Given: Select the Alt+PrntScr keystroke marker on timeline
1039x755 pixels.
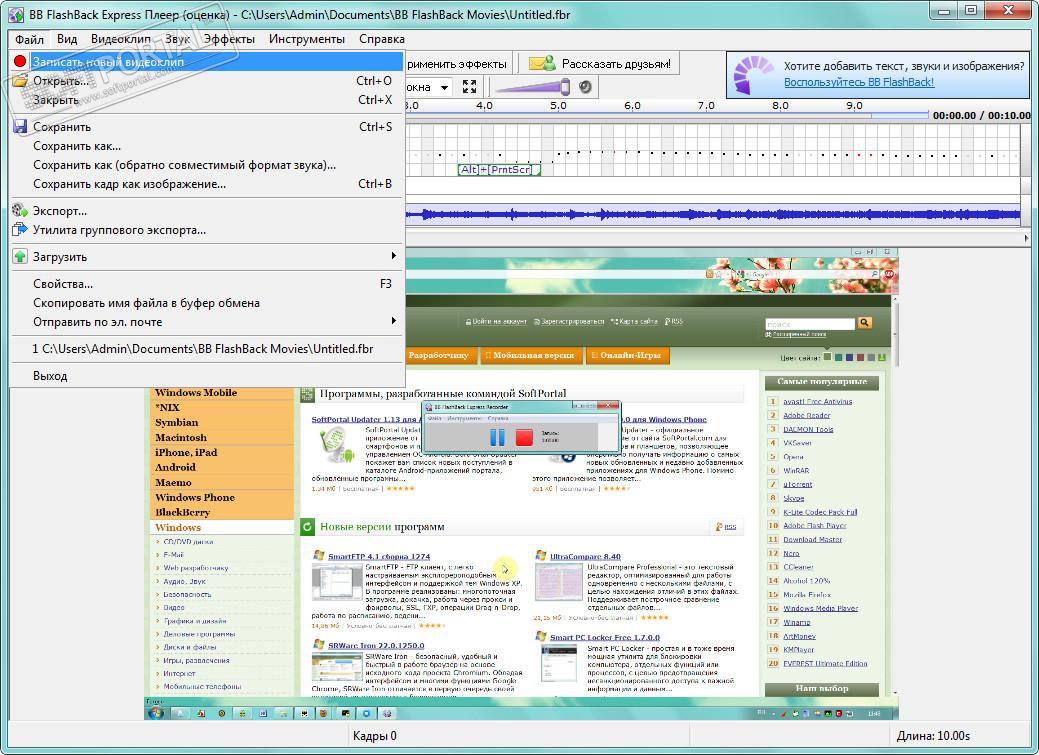Looking at the screenshot, I should coord(500,170).
